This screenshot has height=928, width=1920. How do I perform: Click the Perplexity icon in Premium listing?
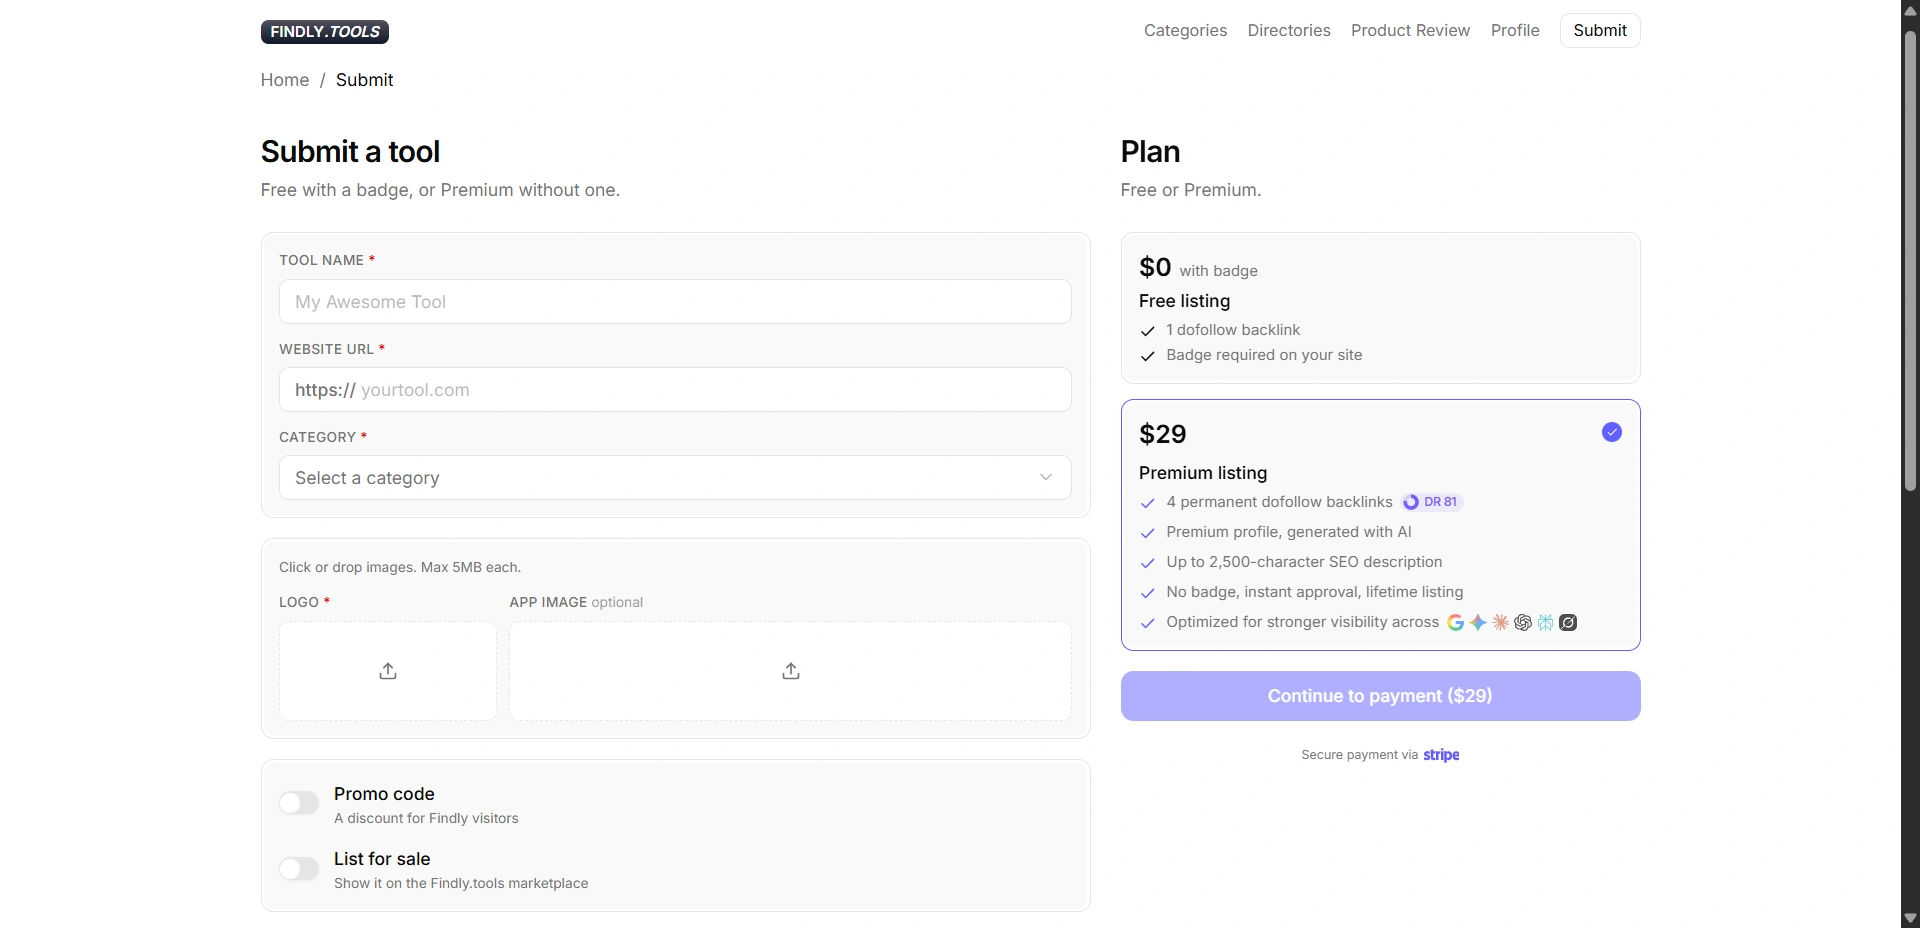(1546, 623)
